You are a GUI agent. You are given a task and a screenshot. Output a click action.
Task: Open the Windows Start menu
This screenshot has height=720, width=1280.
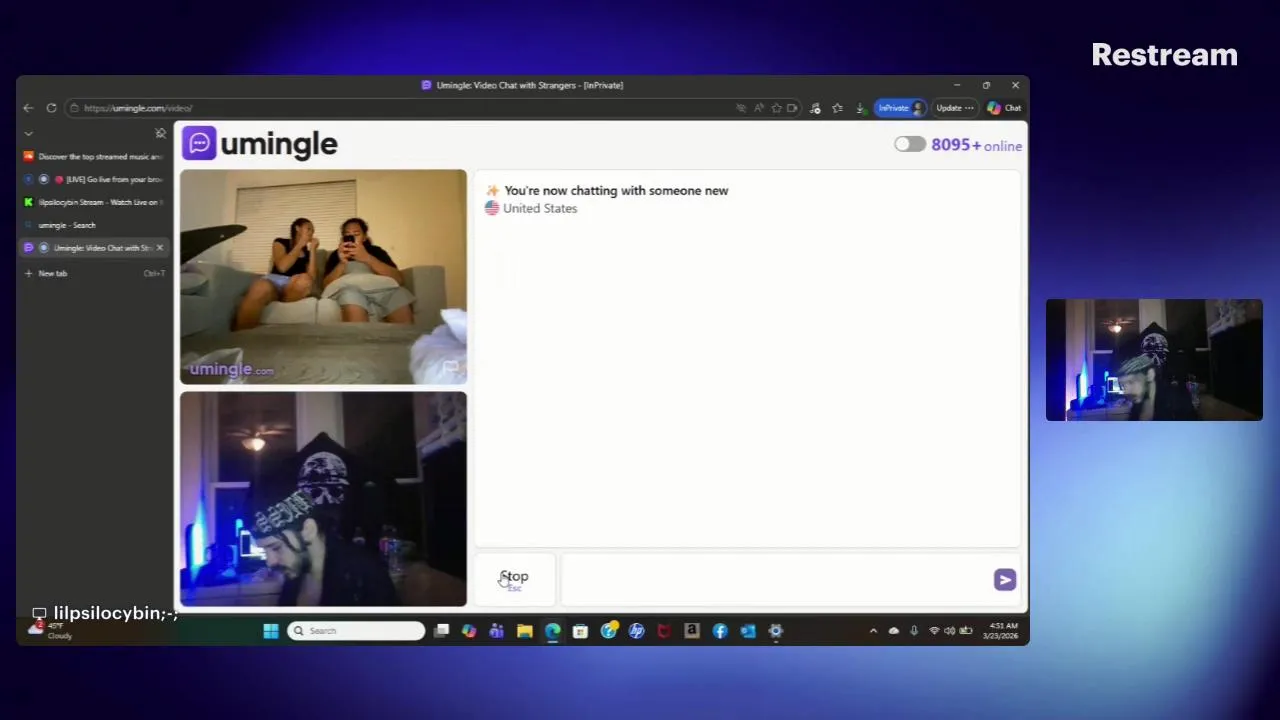270,631
